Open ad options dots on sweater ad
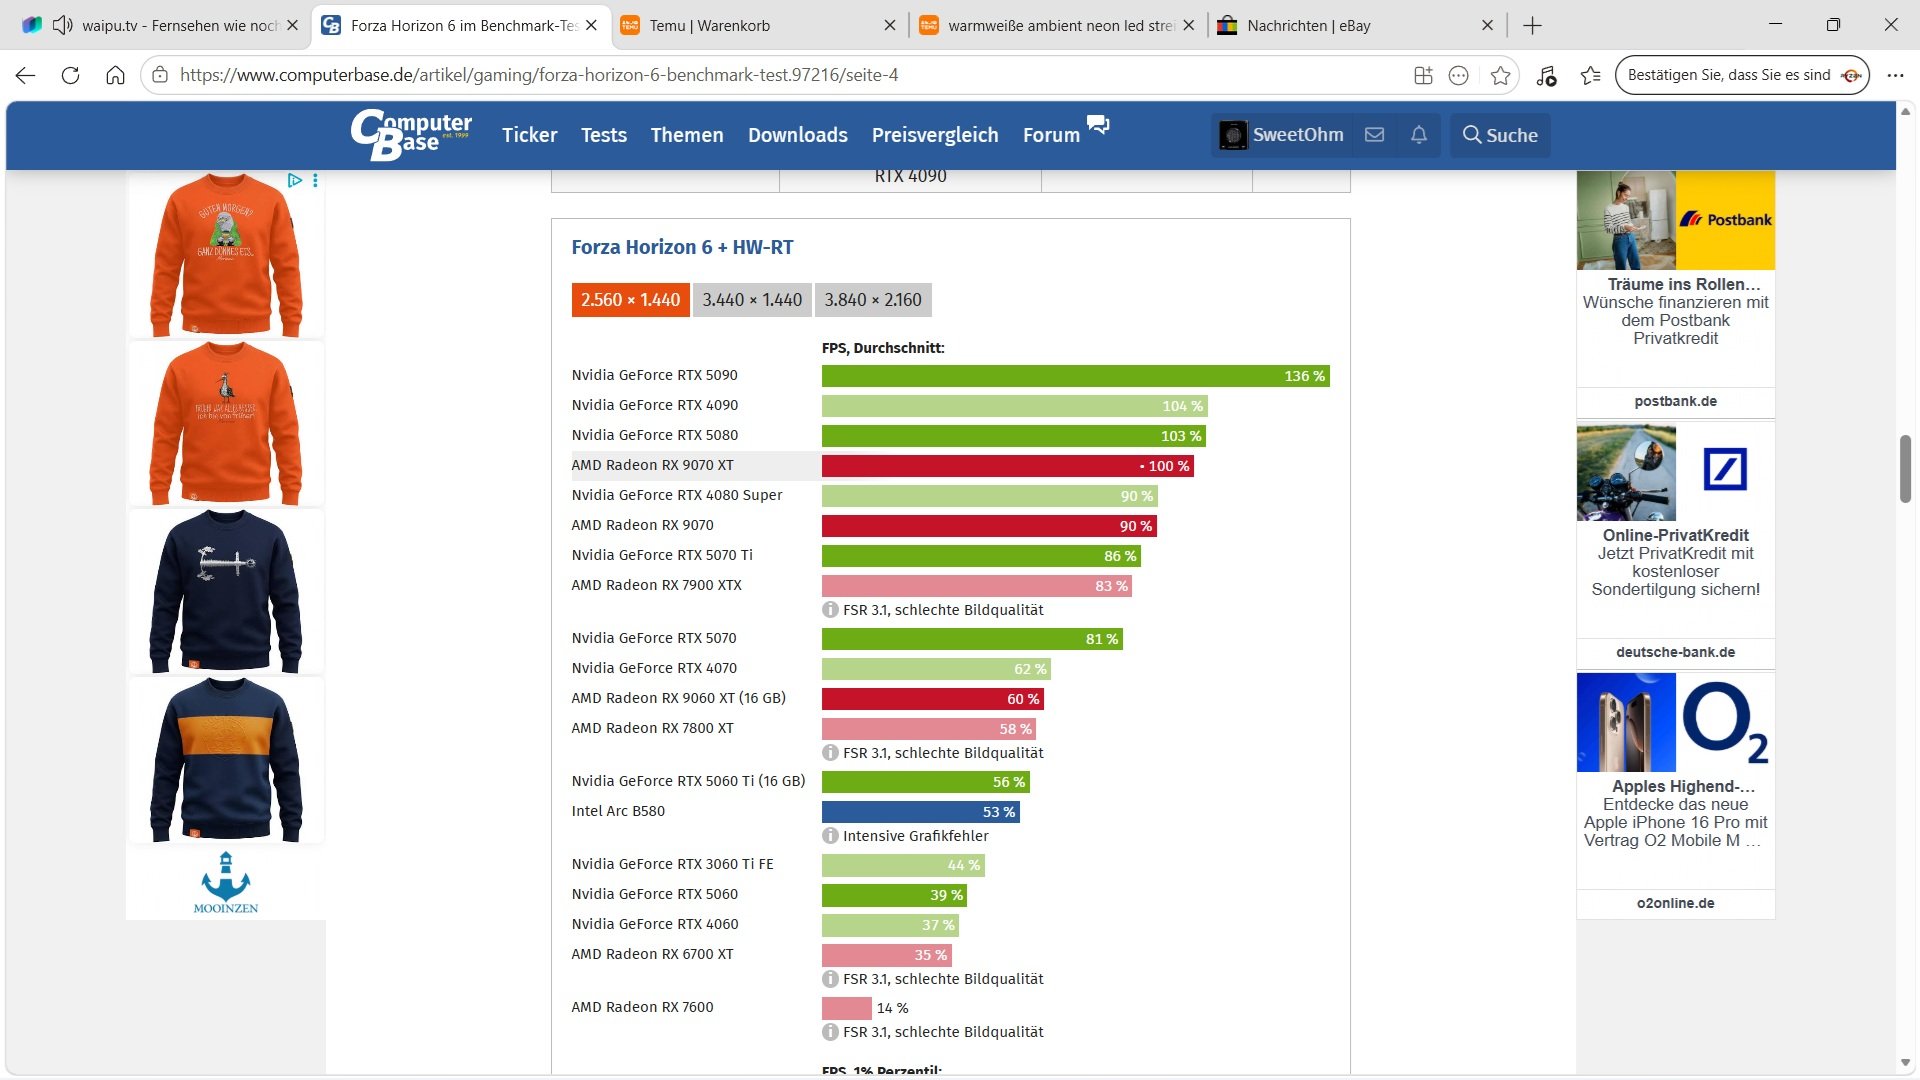The width and height of the screenshot is (1920, 1080). (315, 181)
